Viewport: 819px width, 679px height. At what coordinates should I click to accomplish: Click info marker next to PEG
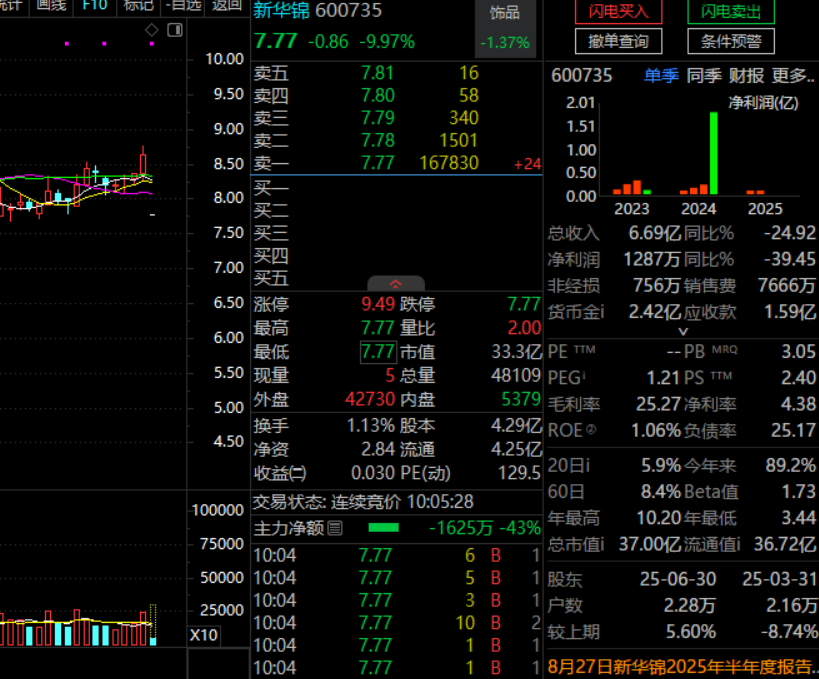point(584,374)
